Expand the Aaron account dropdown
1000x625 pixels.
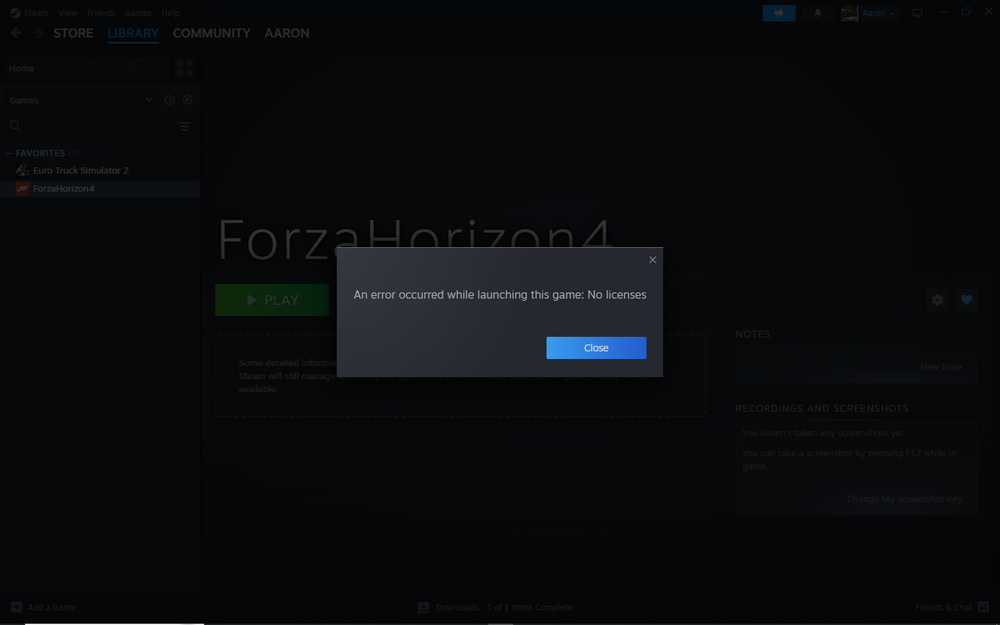[x=878, y=13]
